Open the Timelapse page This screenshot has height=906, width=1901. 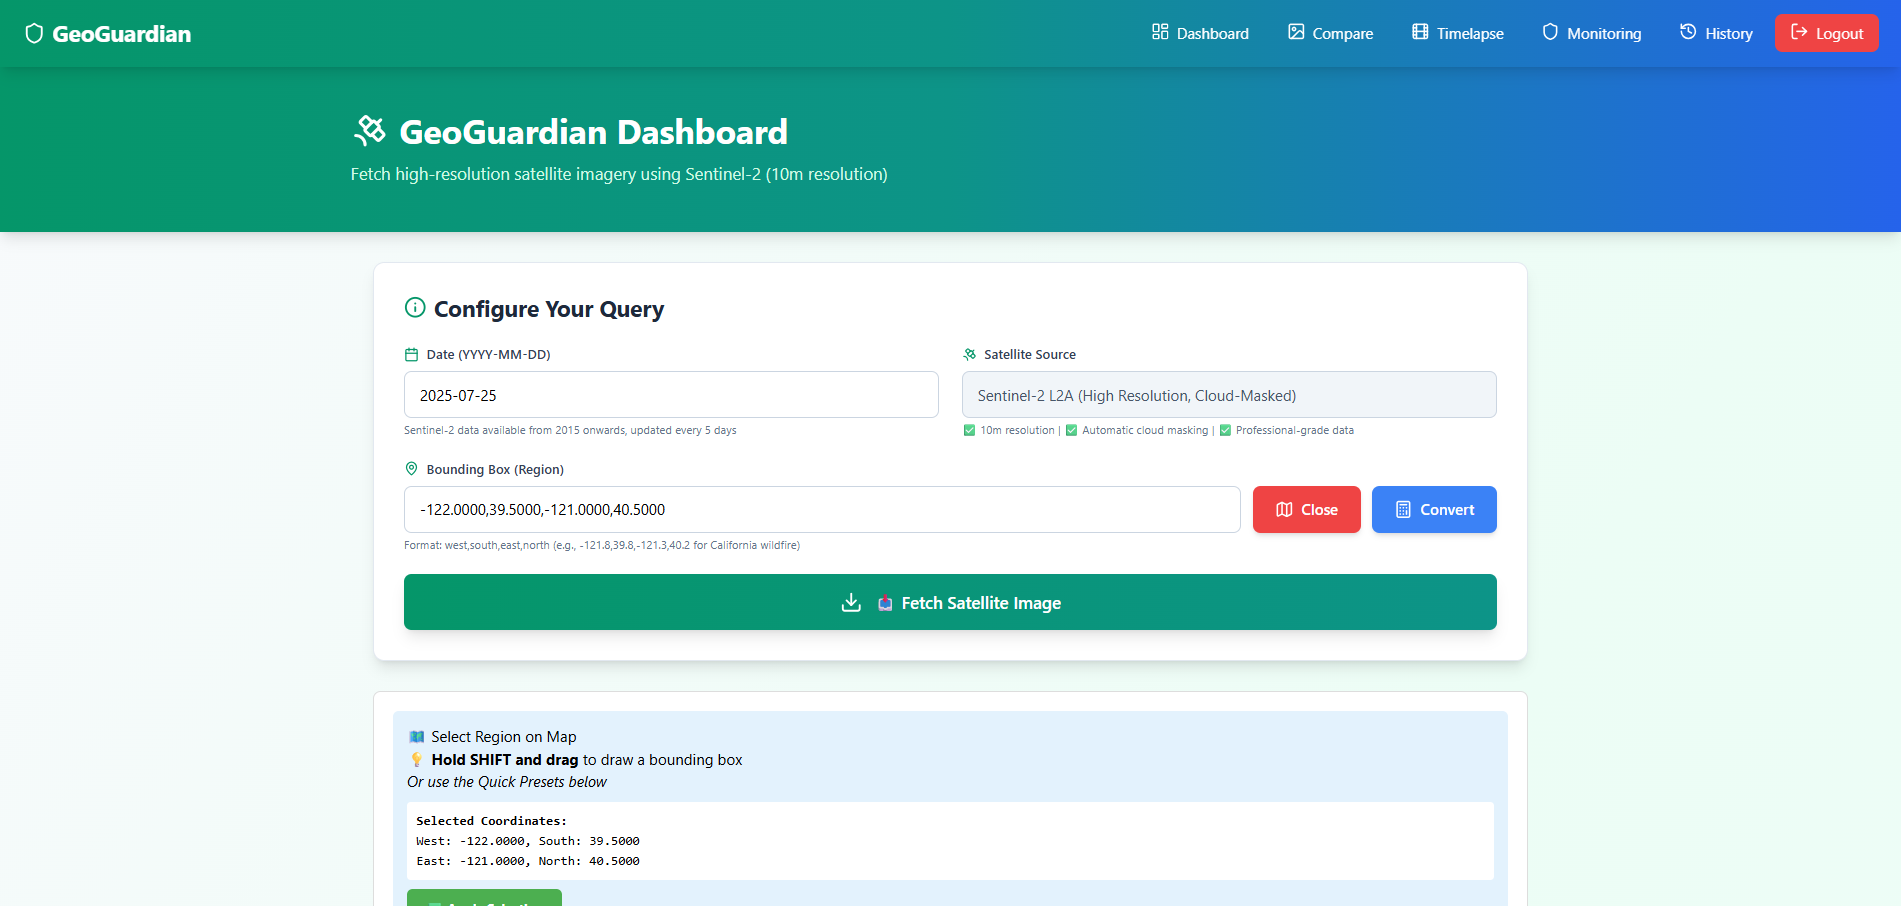[x=1457, y=33]
